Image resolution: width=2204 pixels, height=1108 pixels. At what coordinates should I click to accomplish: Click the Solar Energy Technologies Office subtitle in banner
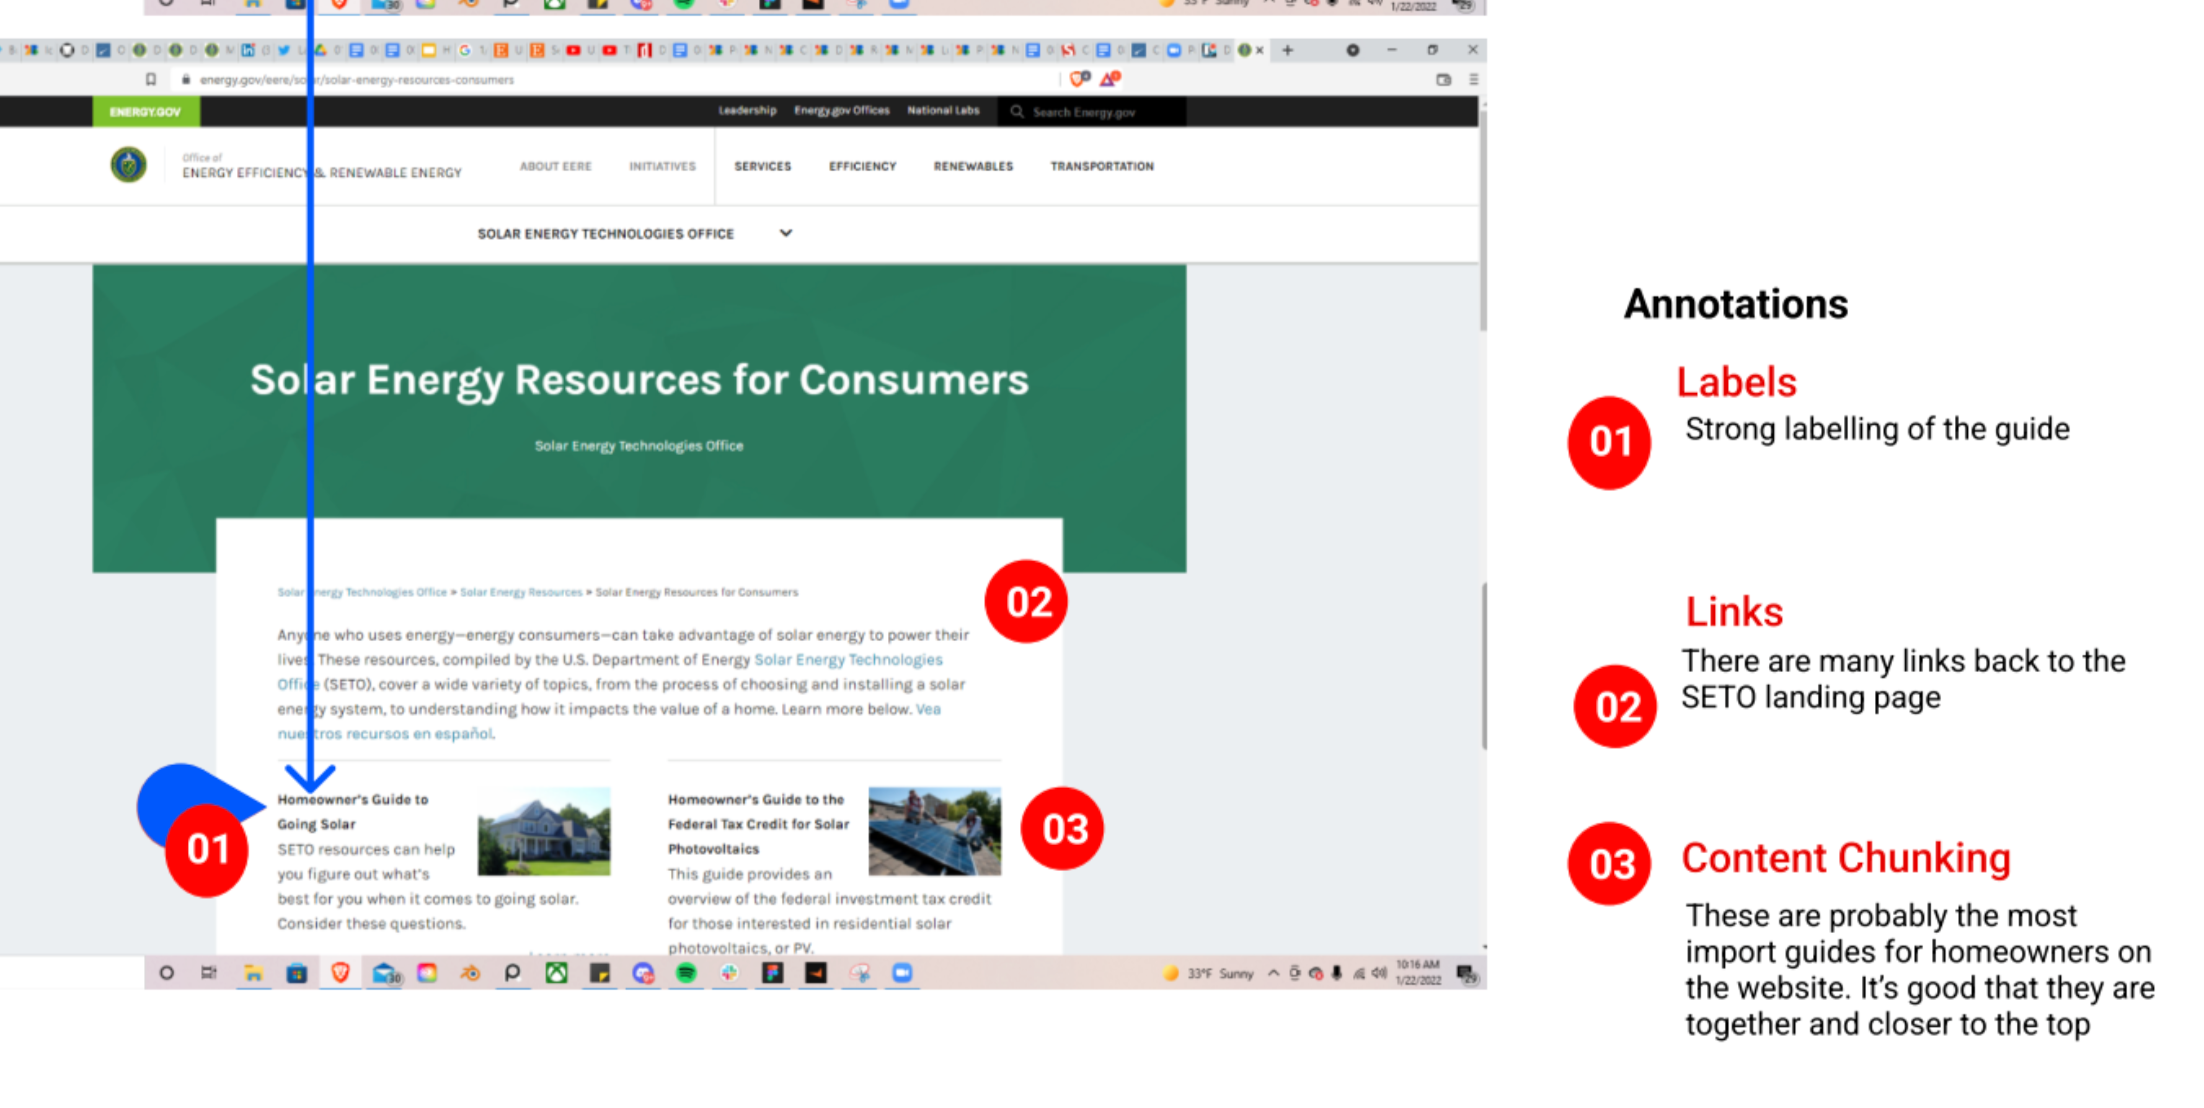click(x=639, y=446)
